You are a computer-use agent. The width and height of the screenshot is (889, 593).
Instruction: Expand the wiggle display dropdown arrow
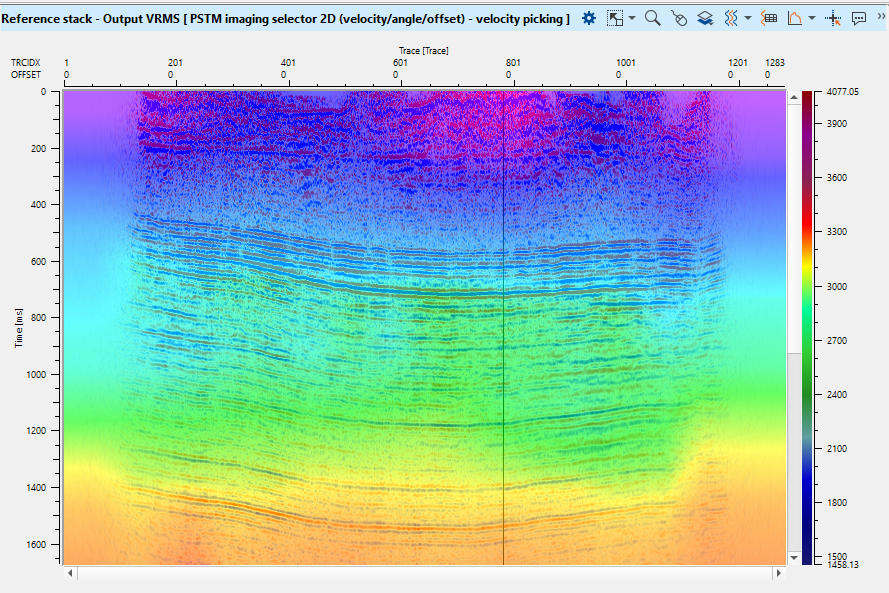click(748, 18)
